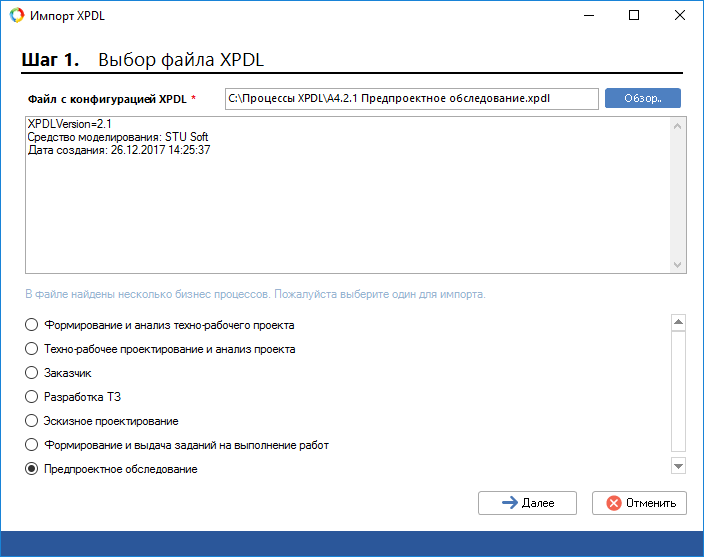The height and width of the screenshot is (557, 704).
Task: Minimize the Импорт XPDL window
Action: [589, 15]
